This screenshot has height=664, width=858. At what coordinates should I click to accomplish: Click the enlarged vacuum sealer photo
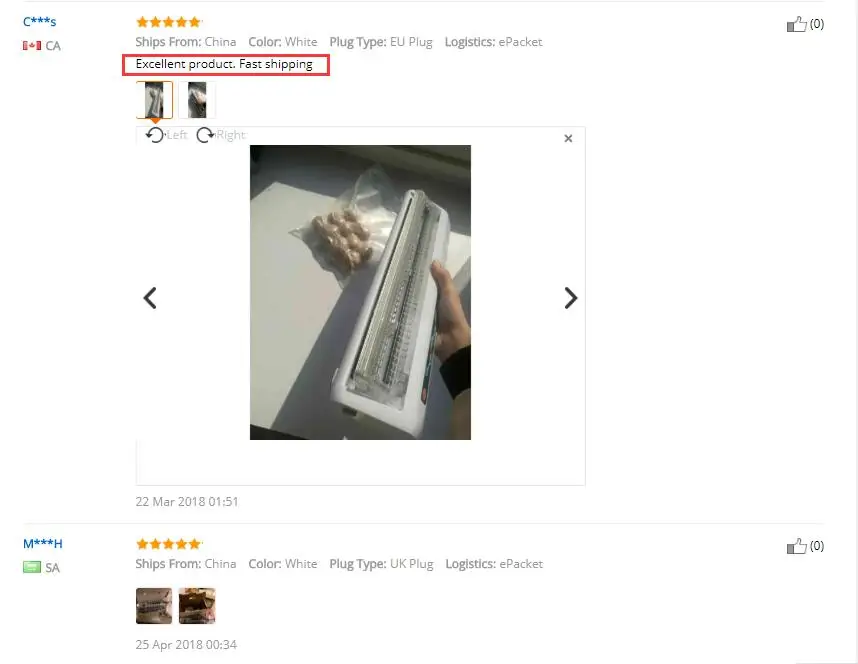click(x=360, y=292)
